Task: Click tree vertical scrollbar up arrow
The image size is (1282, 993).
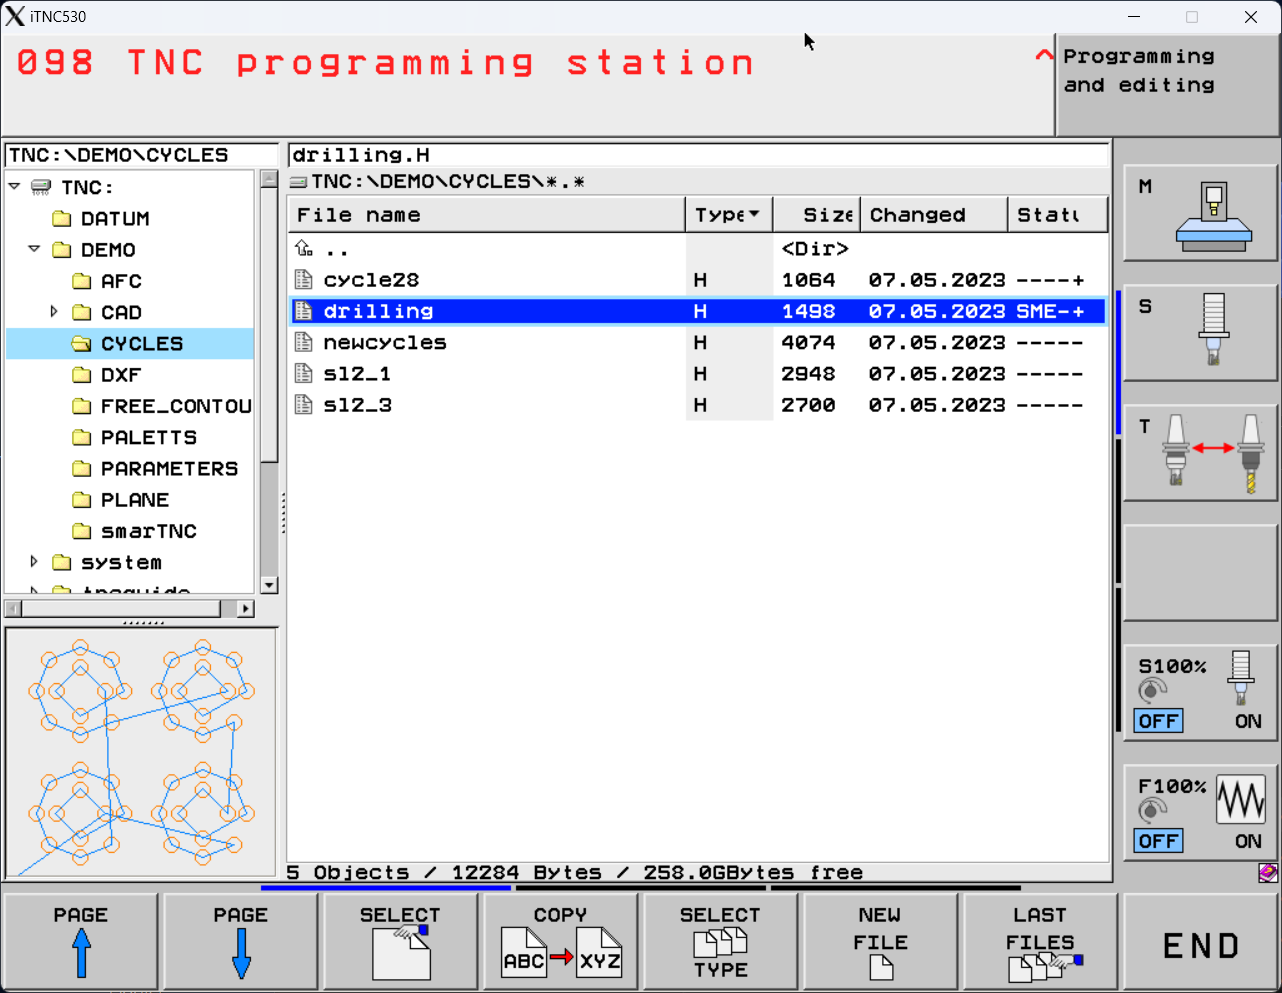Action: 269,179
